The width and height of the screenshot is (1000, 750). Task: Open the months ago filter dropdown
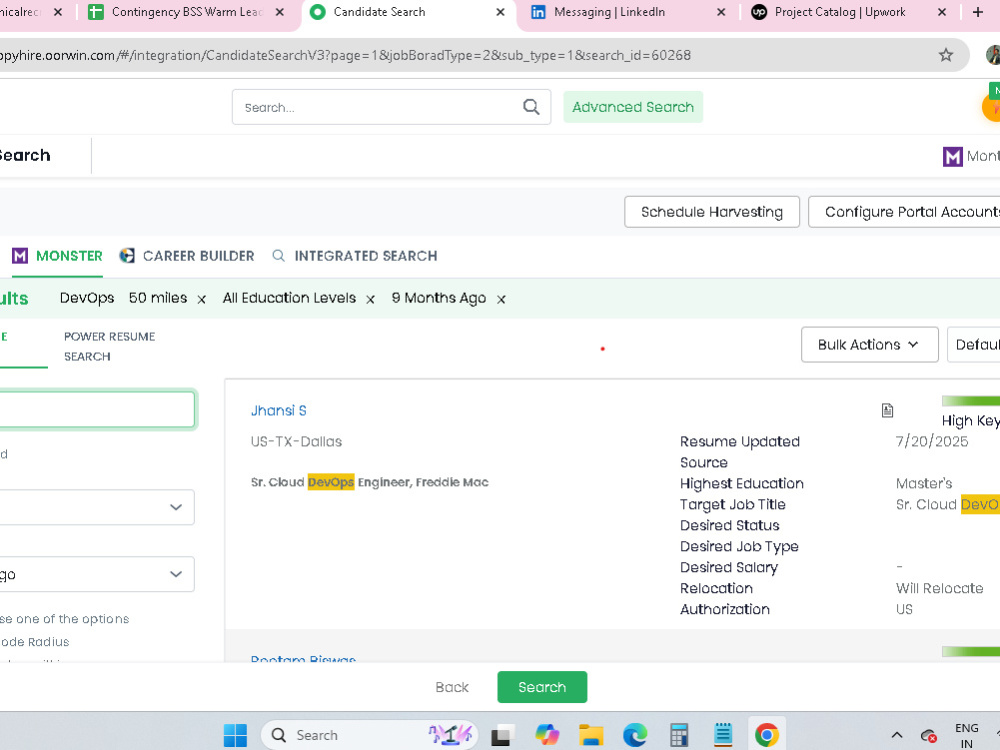coord(97,574)
